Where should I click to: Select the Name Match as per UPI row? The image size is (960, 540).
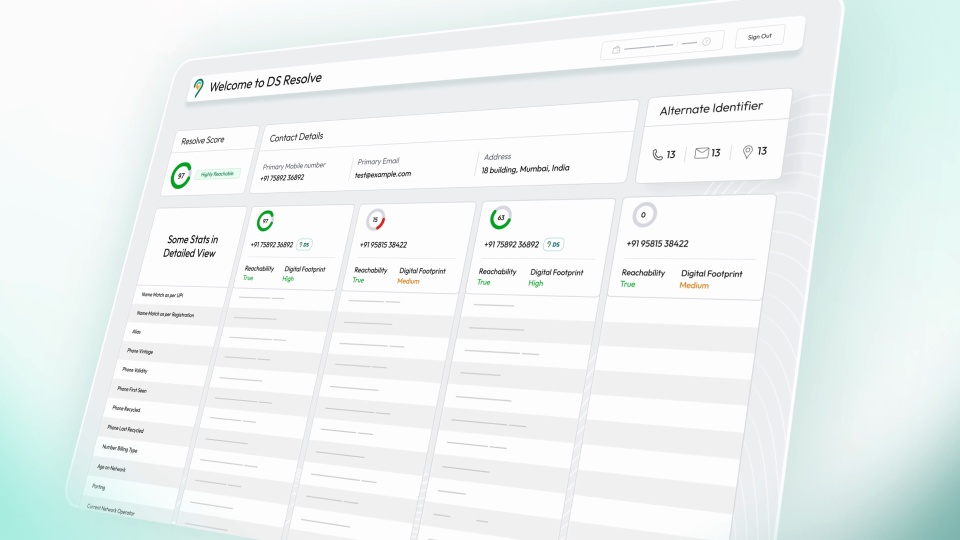point(162,295)
